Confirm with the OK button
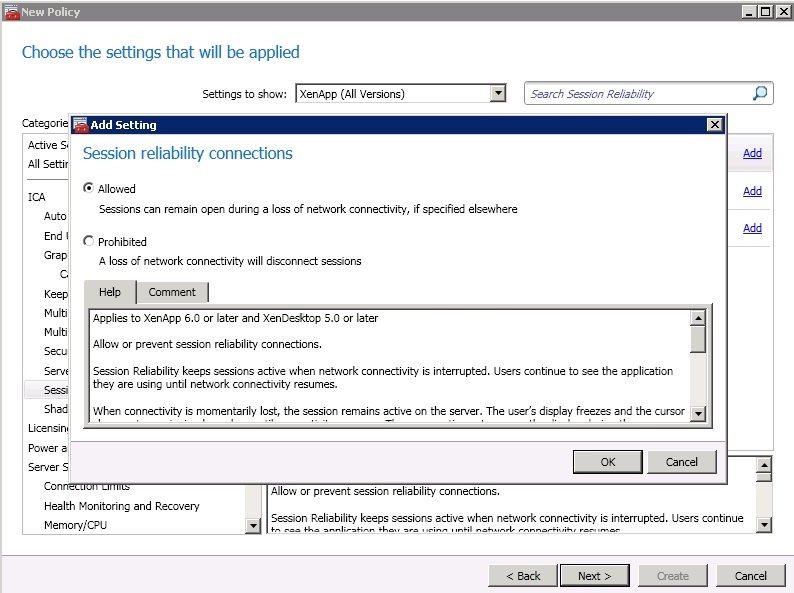Image resolution: width=794 pixels, height=593 pixels. point(608,462)
